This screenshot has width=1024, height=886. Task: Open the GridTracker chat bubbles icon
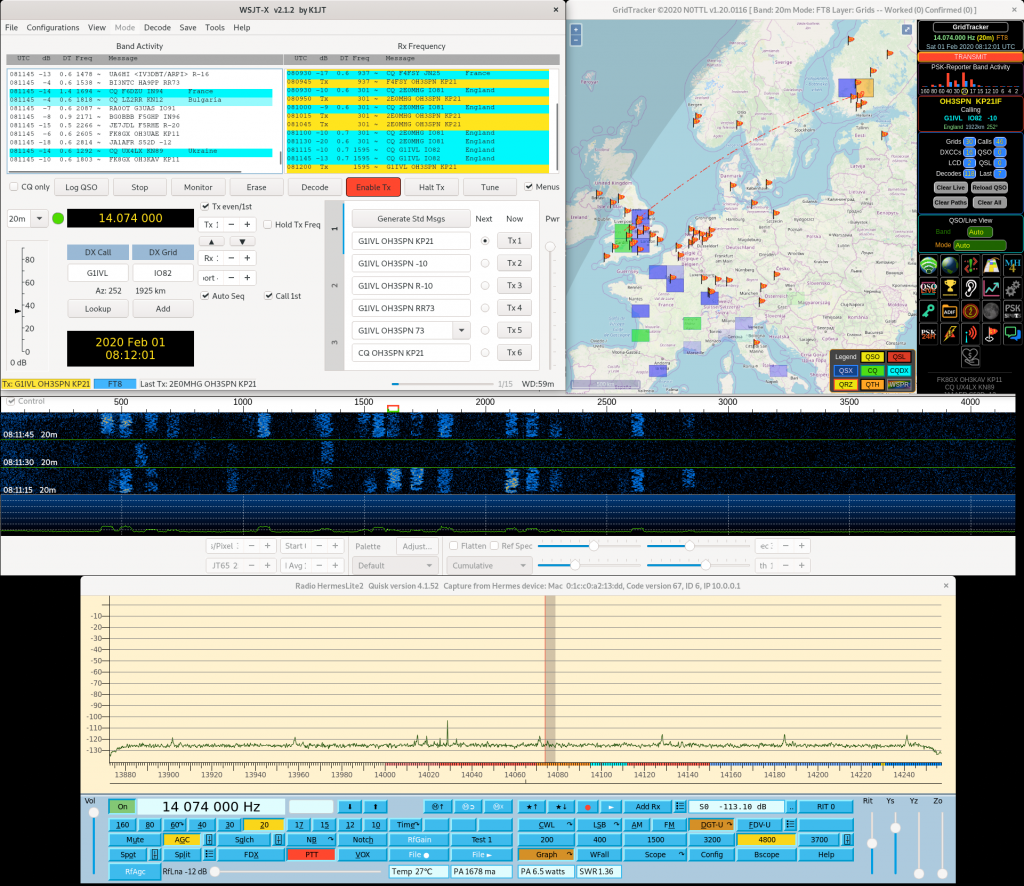[1012, 334]
